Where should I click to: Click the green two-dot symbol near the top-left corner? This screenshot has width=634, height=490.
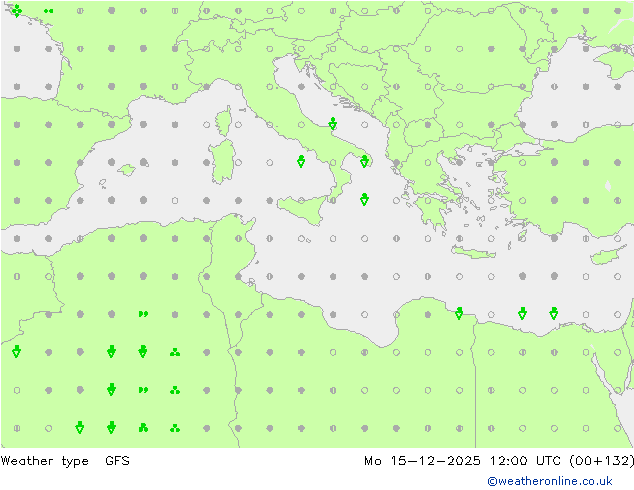click(49, 11)
